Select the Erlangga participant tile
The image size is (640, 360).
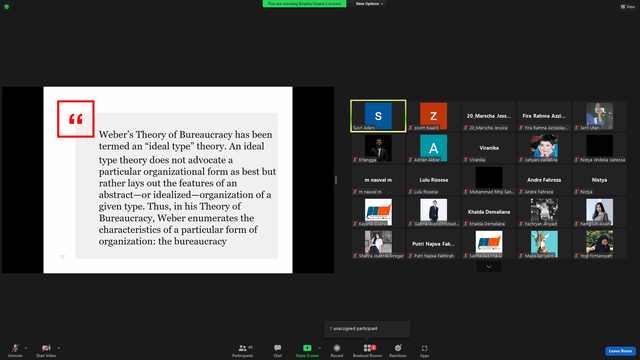378,148
